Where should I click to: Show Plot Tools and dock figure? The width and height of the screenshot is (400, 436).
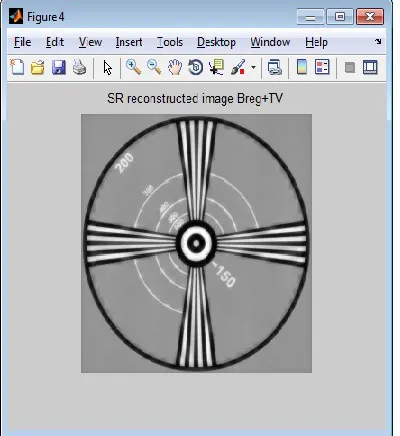370,67
